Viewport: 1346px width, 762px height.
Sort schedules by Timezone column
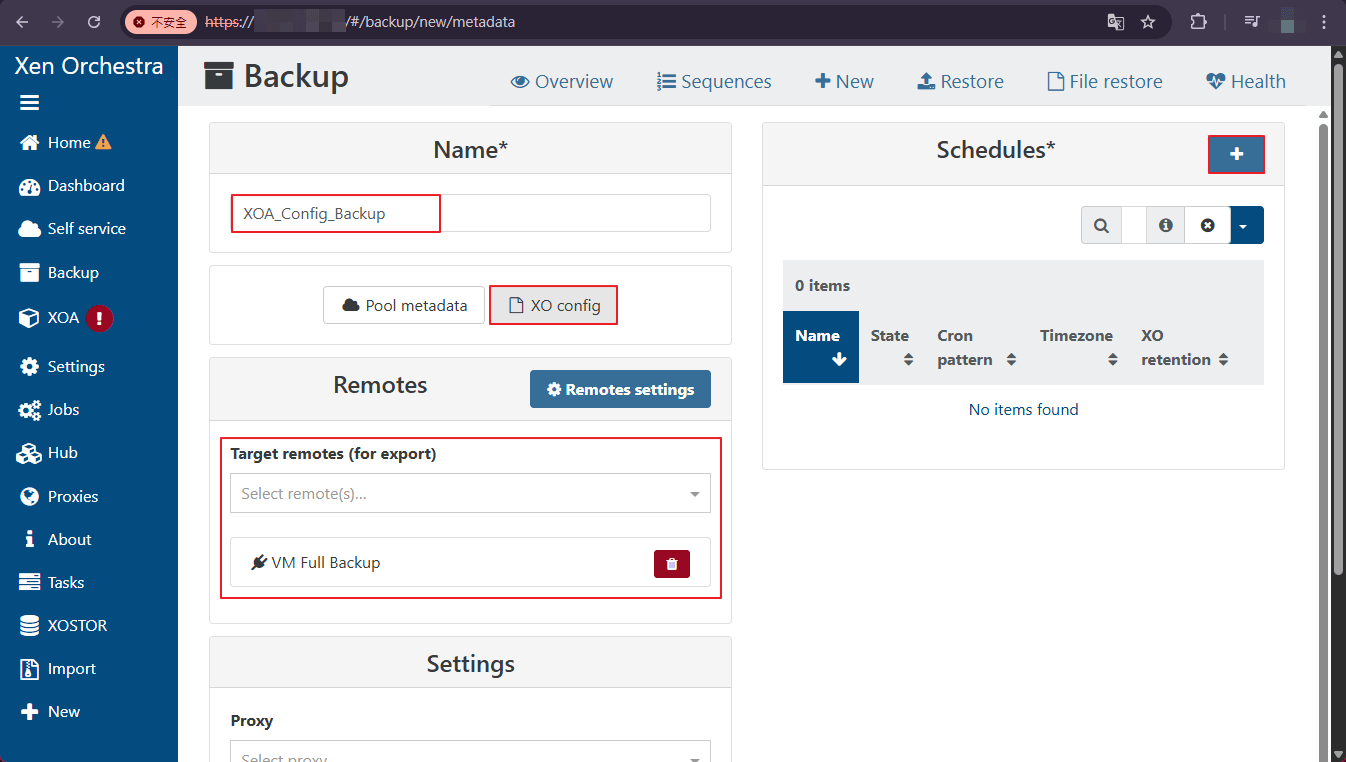[1079, 347]
